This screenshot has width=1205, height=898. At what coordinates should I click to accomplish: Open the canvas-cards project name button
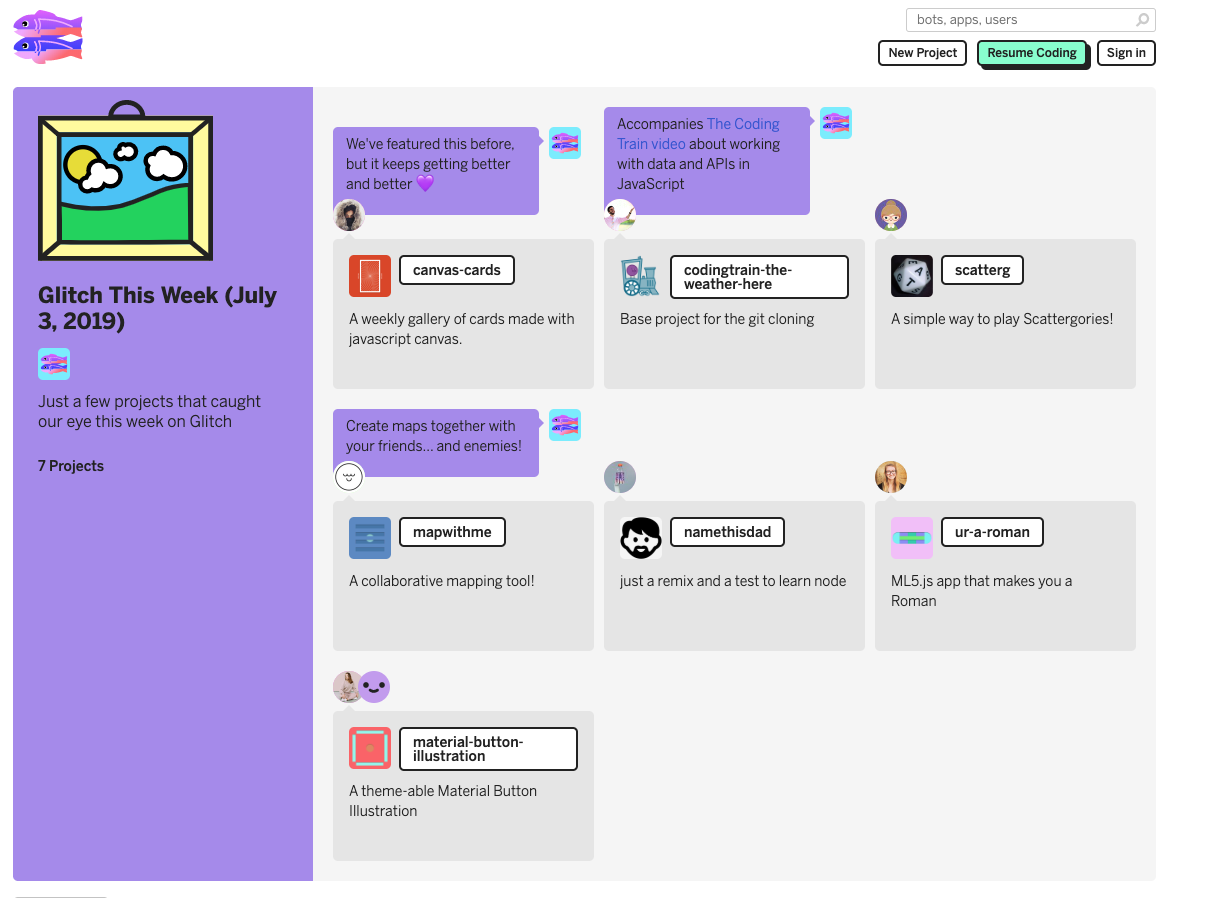456,270
